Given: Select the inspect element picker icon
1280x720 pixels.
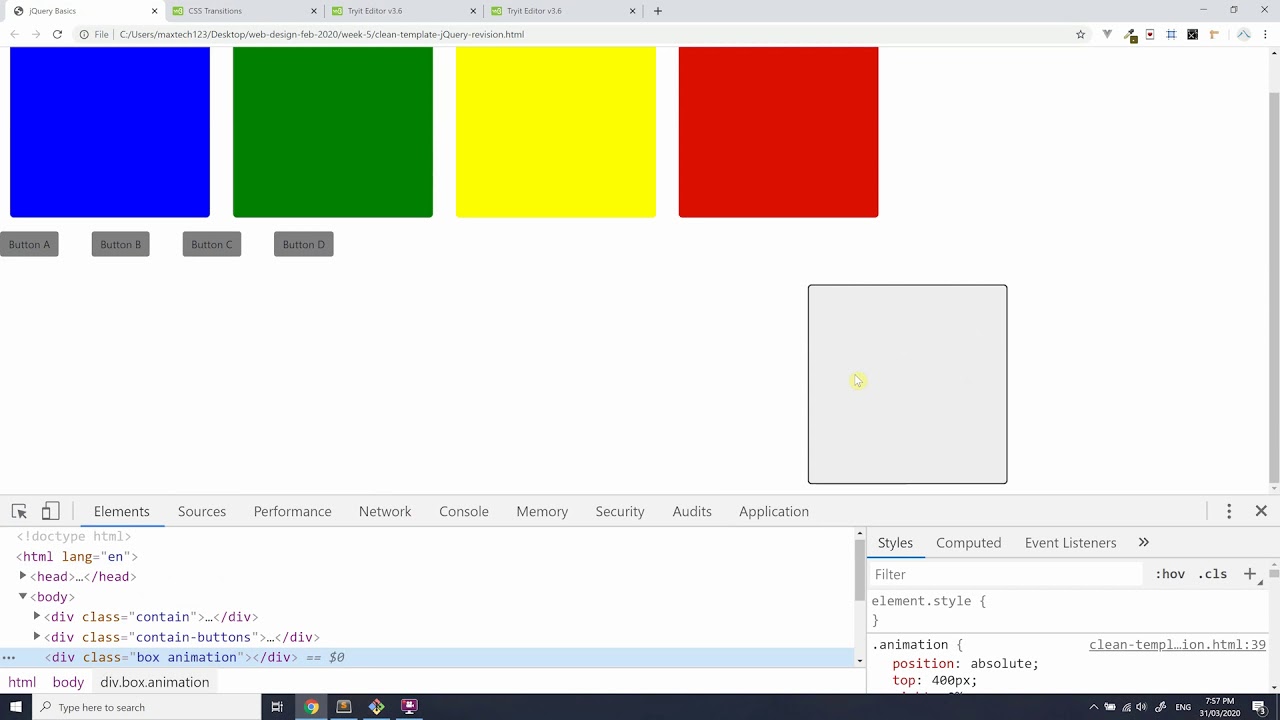Looking at the screenshot, I should (19, 511).
